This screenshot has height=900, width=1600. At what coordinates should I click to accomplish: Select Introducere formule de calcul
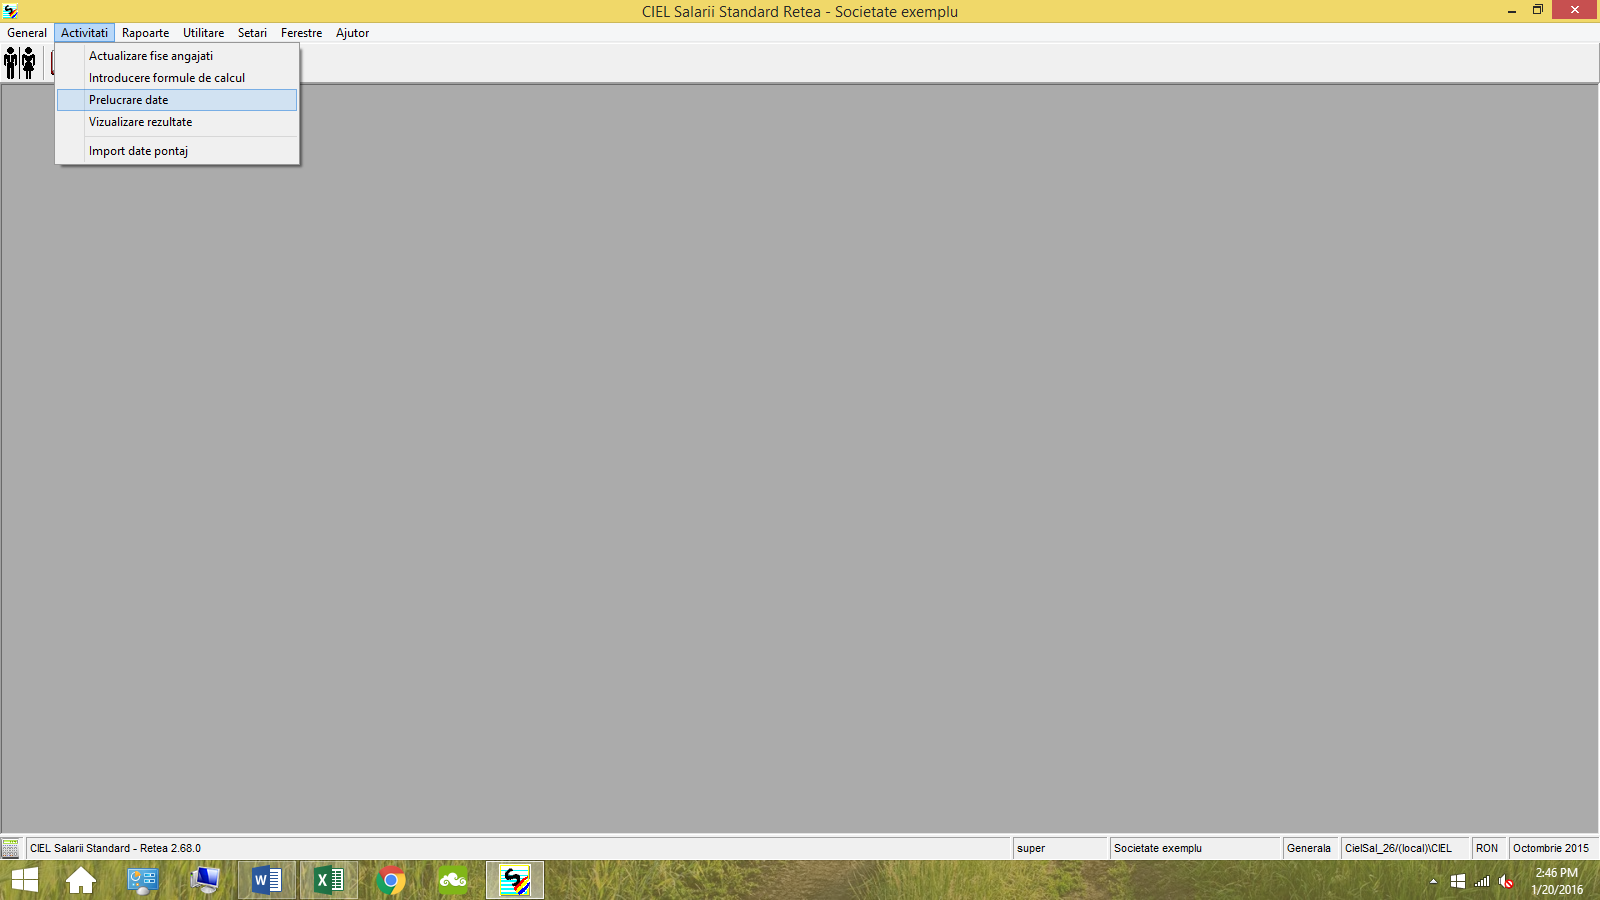point(177,78)
